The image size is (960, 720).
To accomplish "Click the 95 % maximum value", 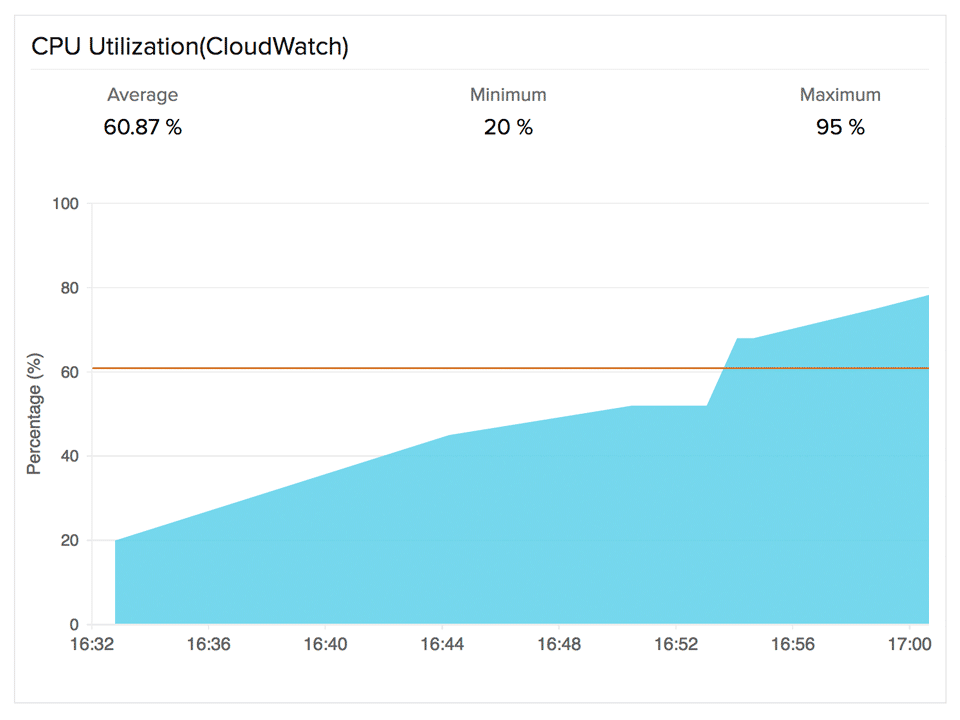I will click(840, 128).
